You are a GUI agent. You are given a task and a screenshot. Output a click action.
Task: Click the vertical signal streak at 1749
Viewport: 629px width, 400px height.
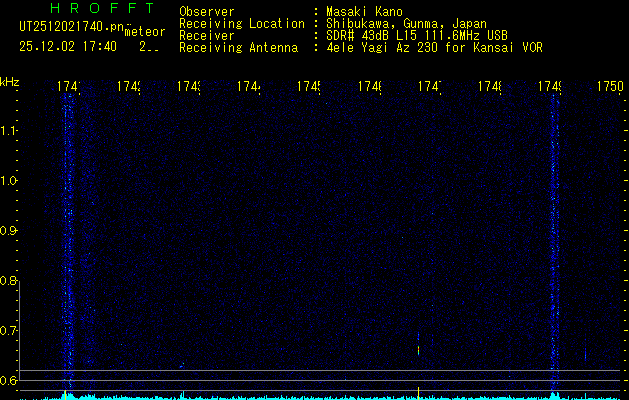[552, 240]
